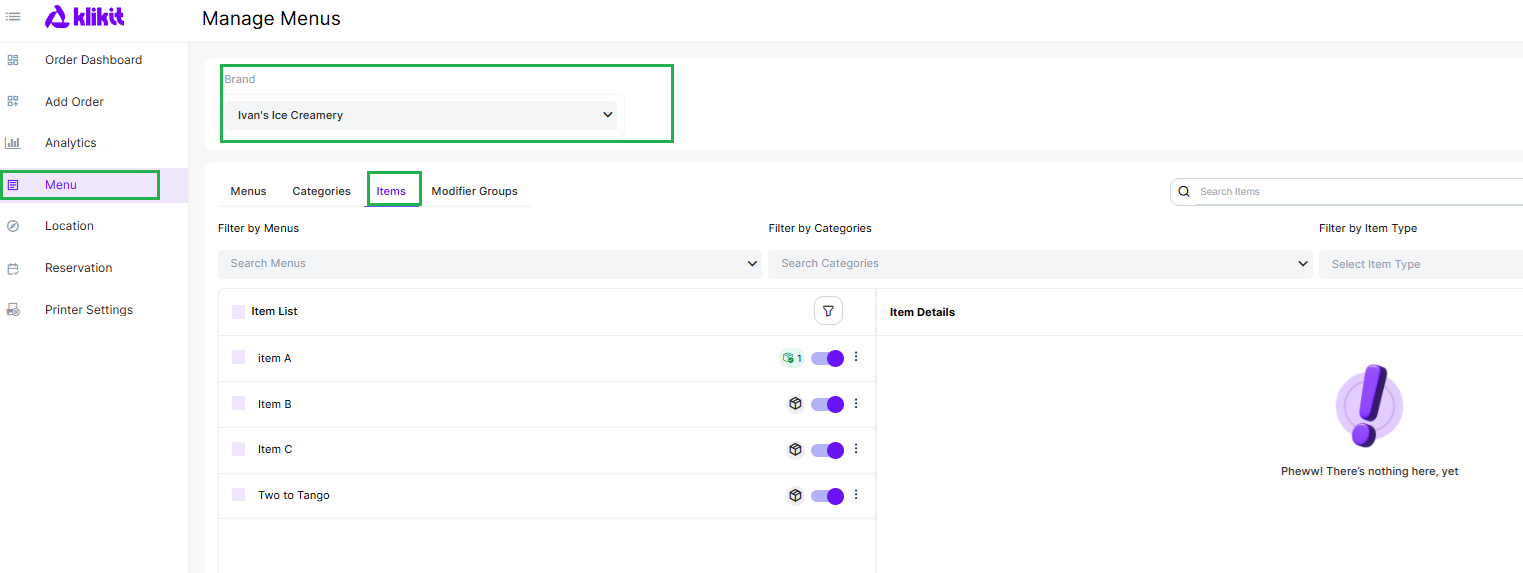The image size is (1523, 573).
Task: Switch to the Categories tab
Action: 321,191
